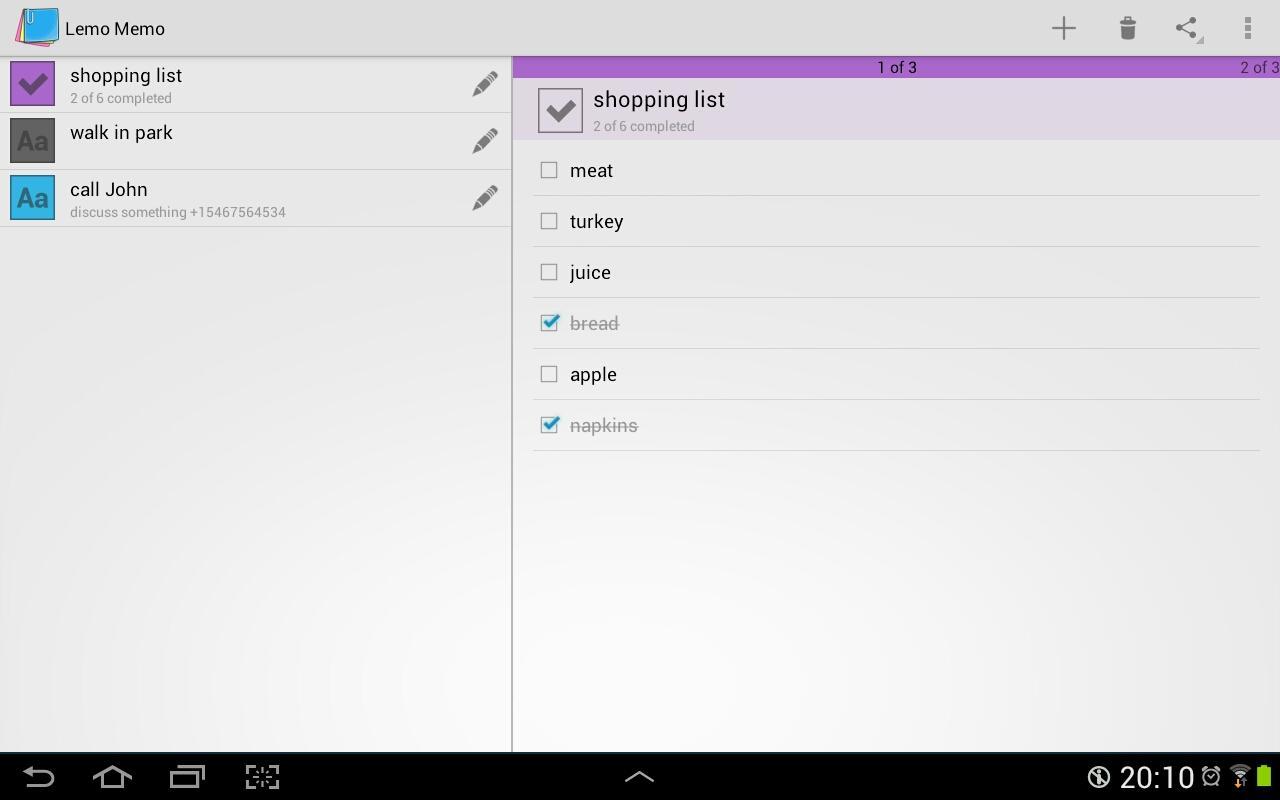Delete memo using the trash icon
Screen dimensions: 1280x800
pos(1127,28)
